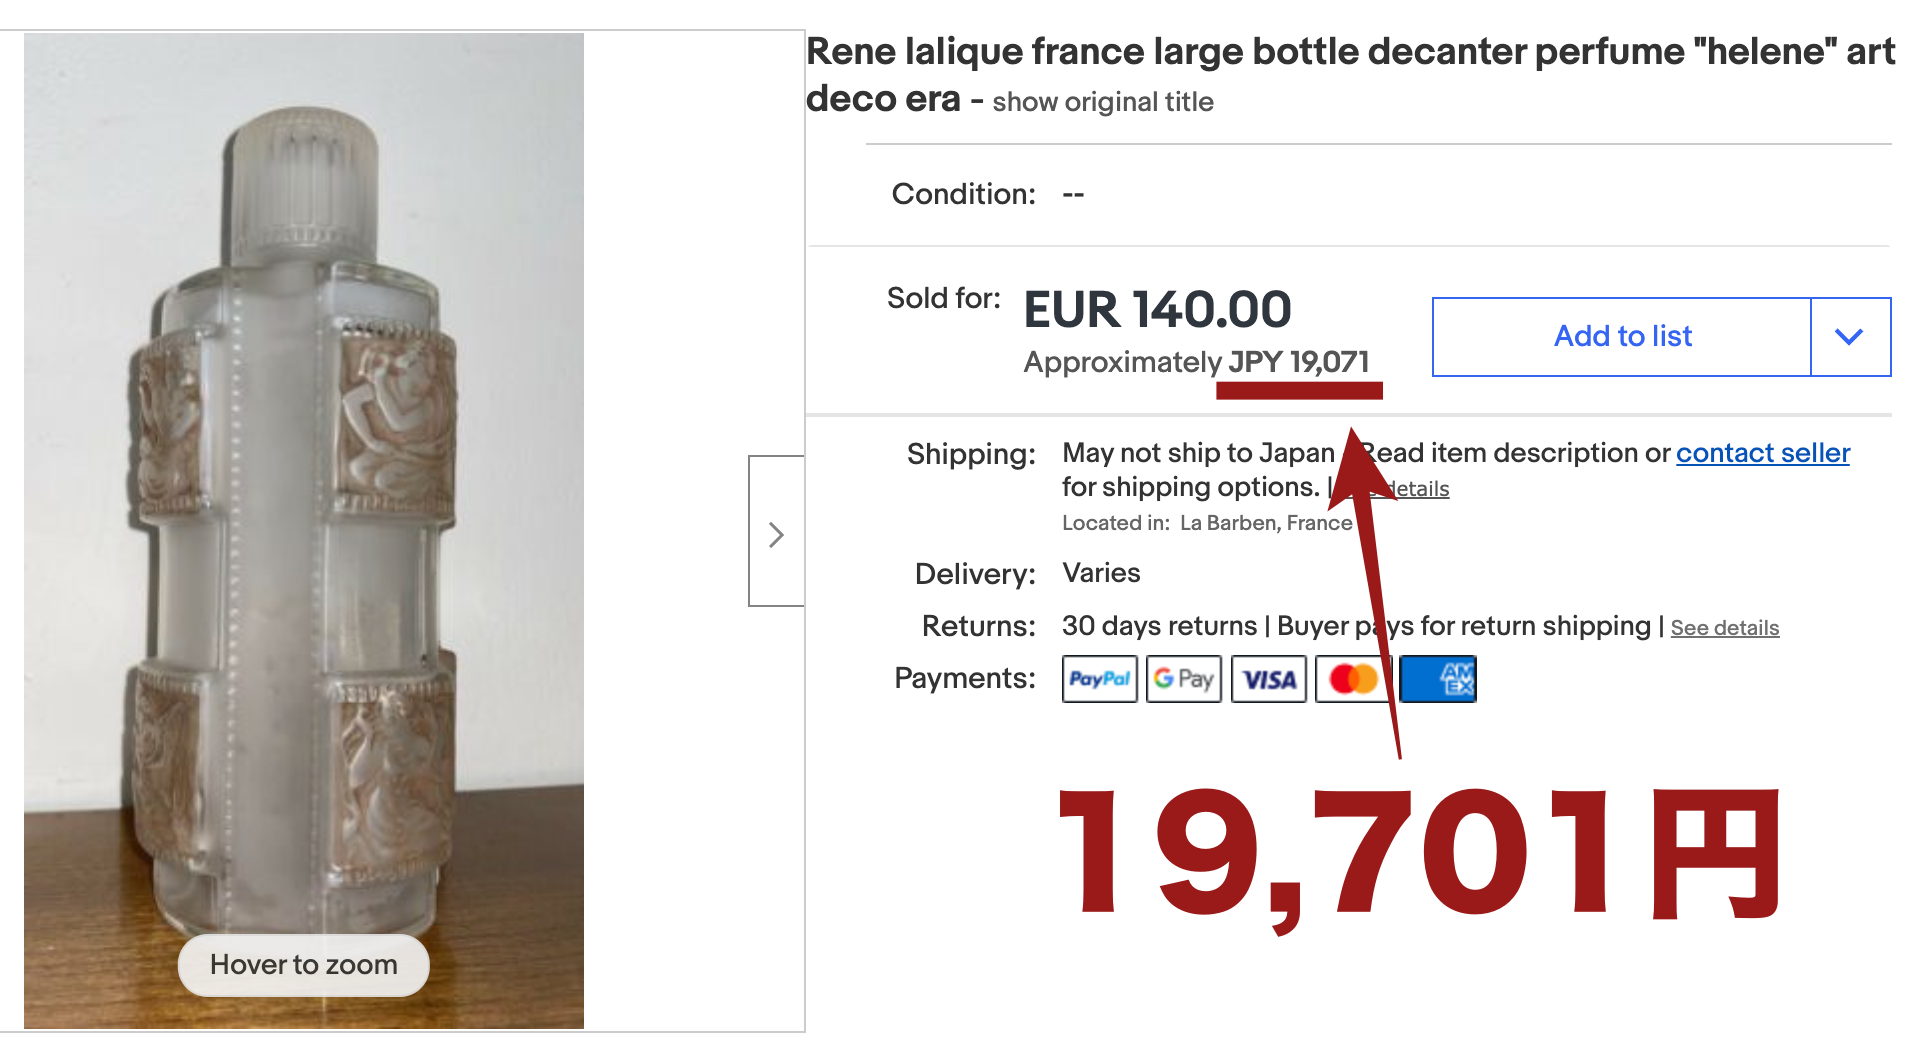Click the EUR 140.00 sold price
The image size is (1924, 1056).
(x=1157, y=309)
